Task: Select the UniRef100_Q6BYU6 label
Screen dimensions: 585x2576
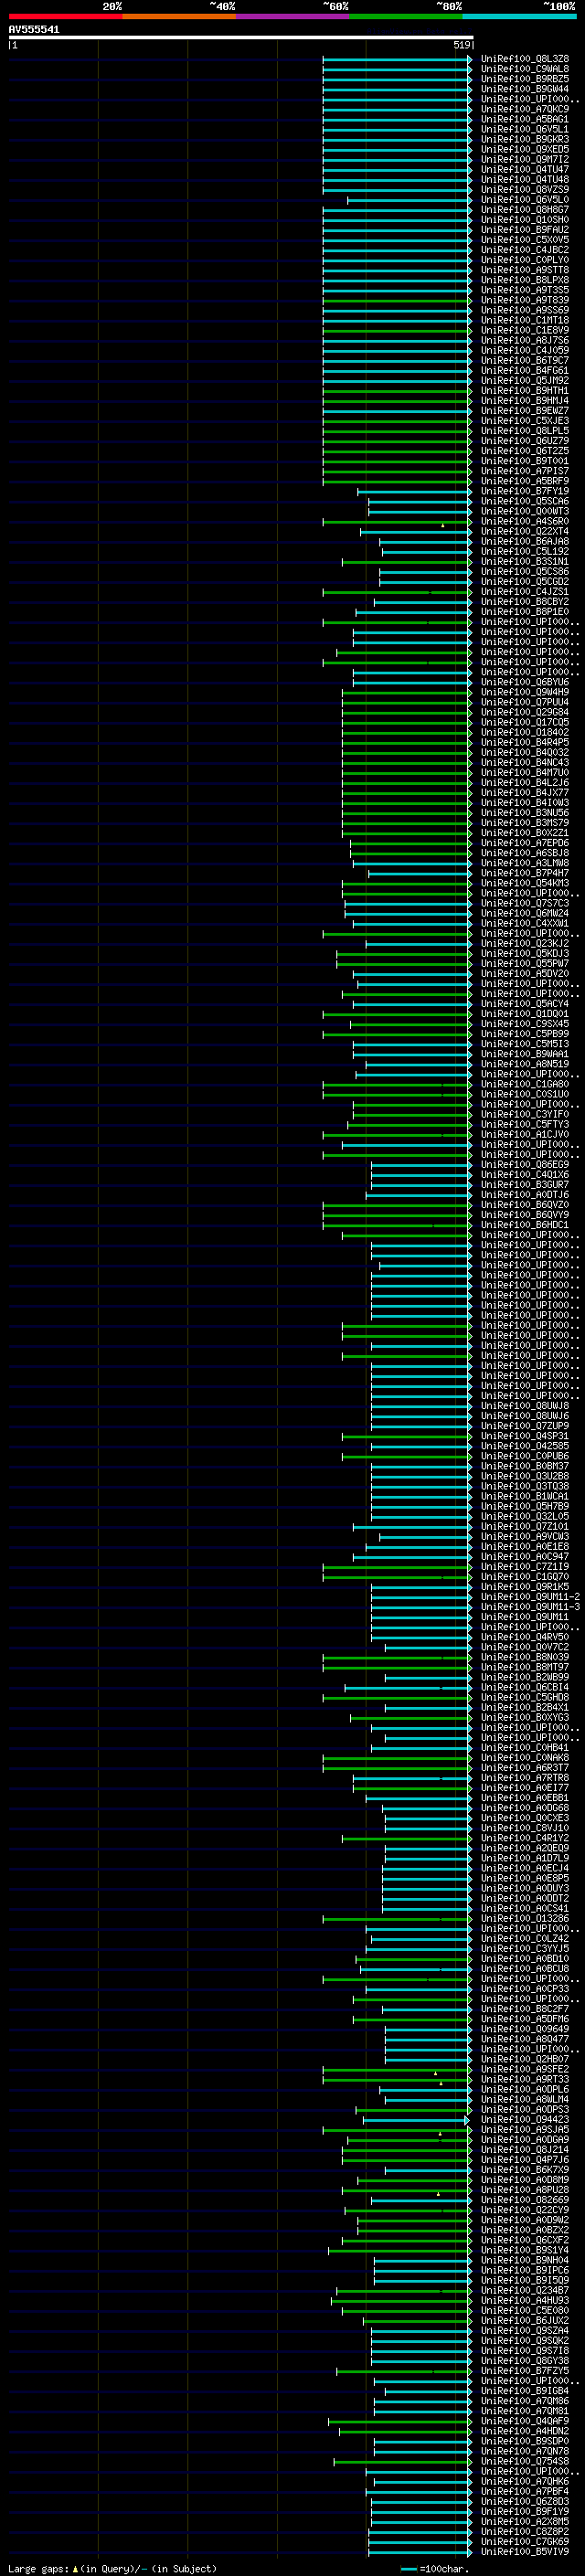Action: (x=525, y=682)
